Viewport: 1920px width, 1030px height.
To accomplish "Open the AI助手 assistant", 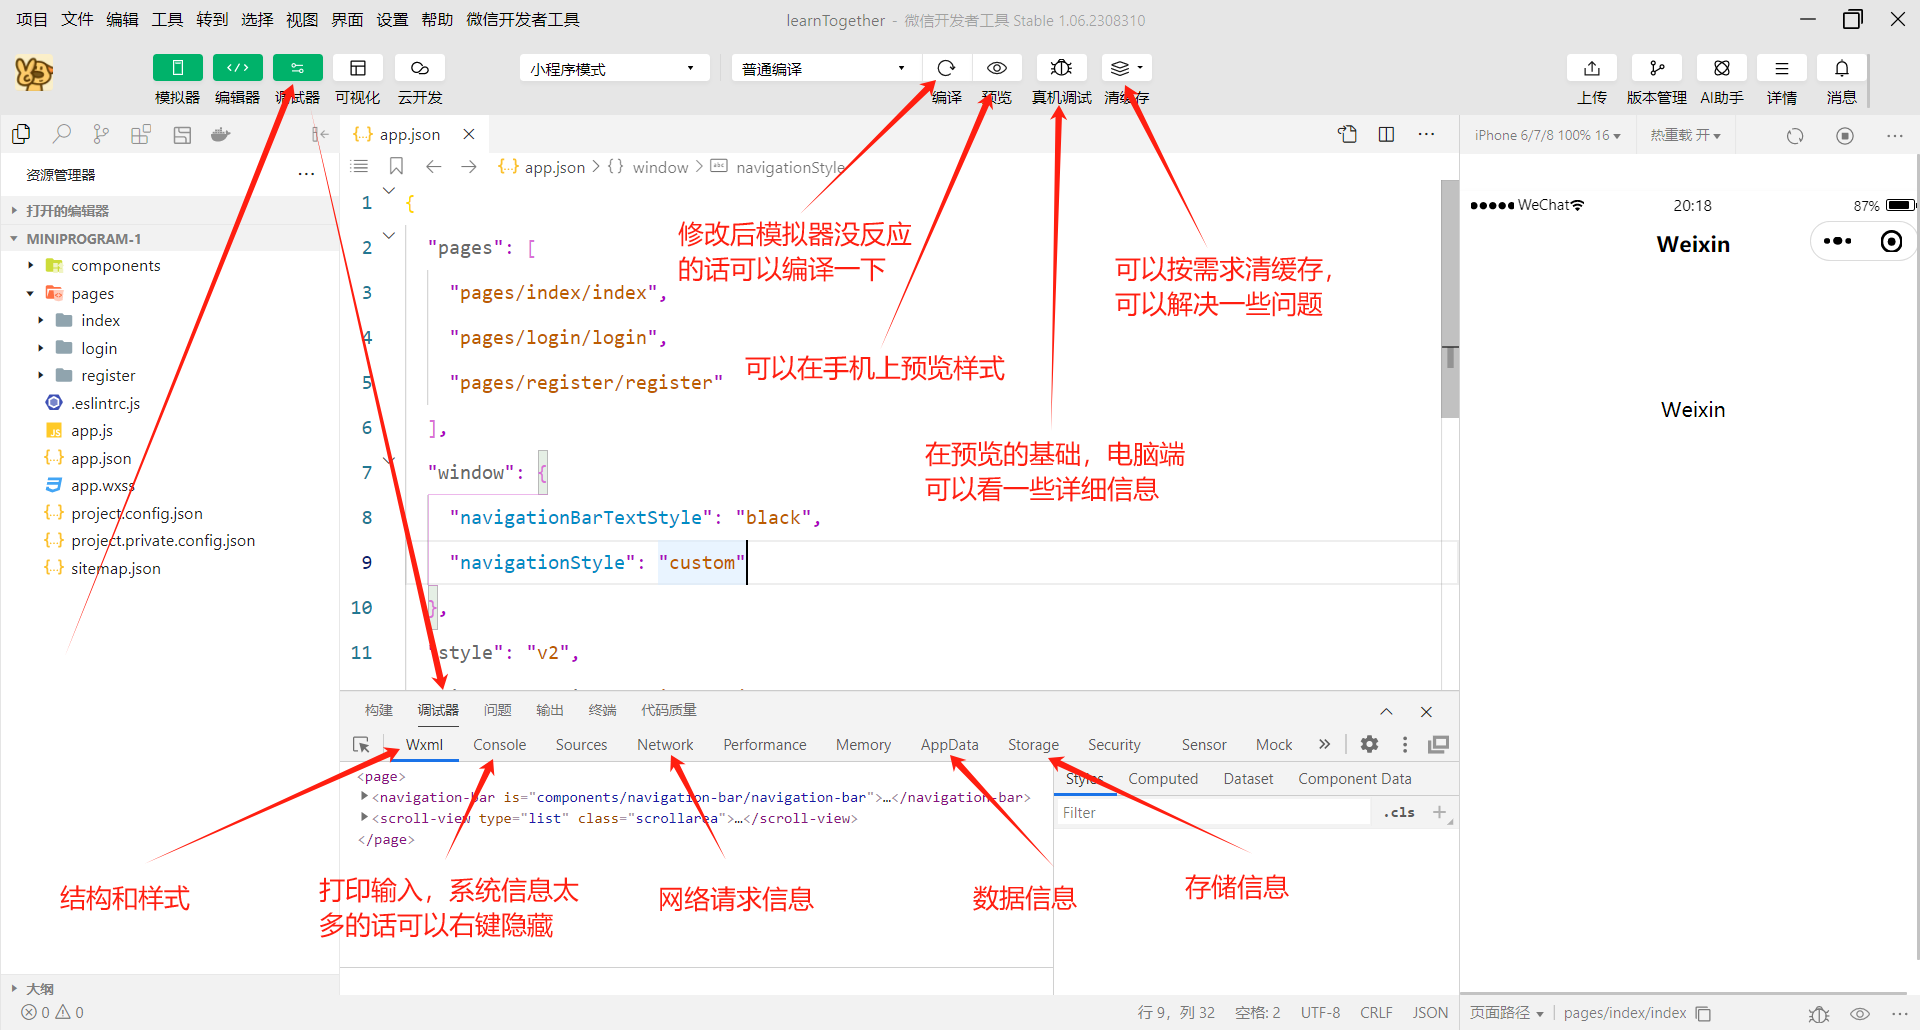I will click(x=1721, y=68).
